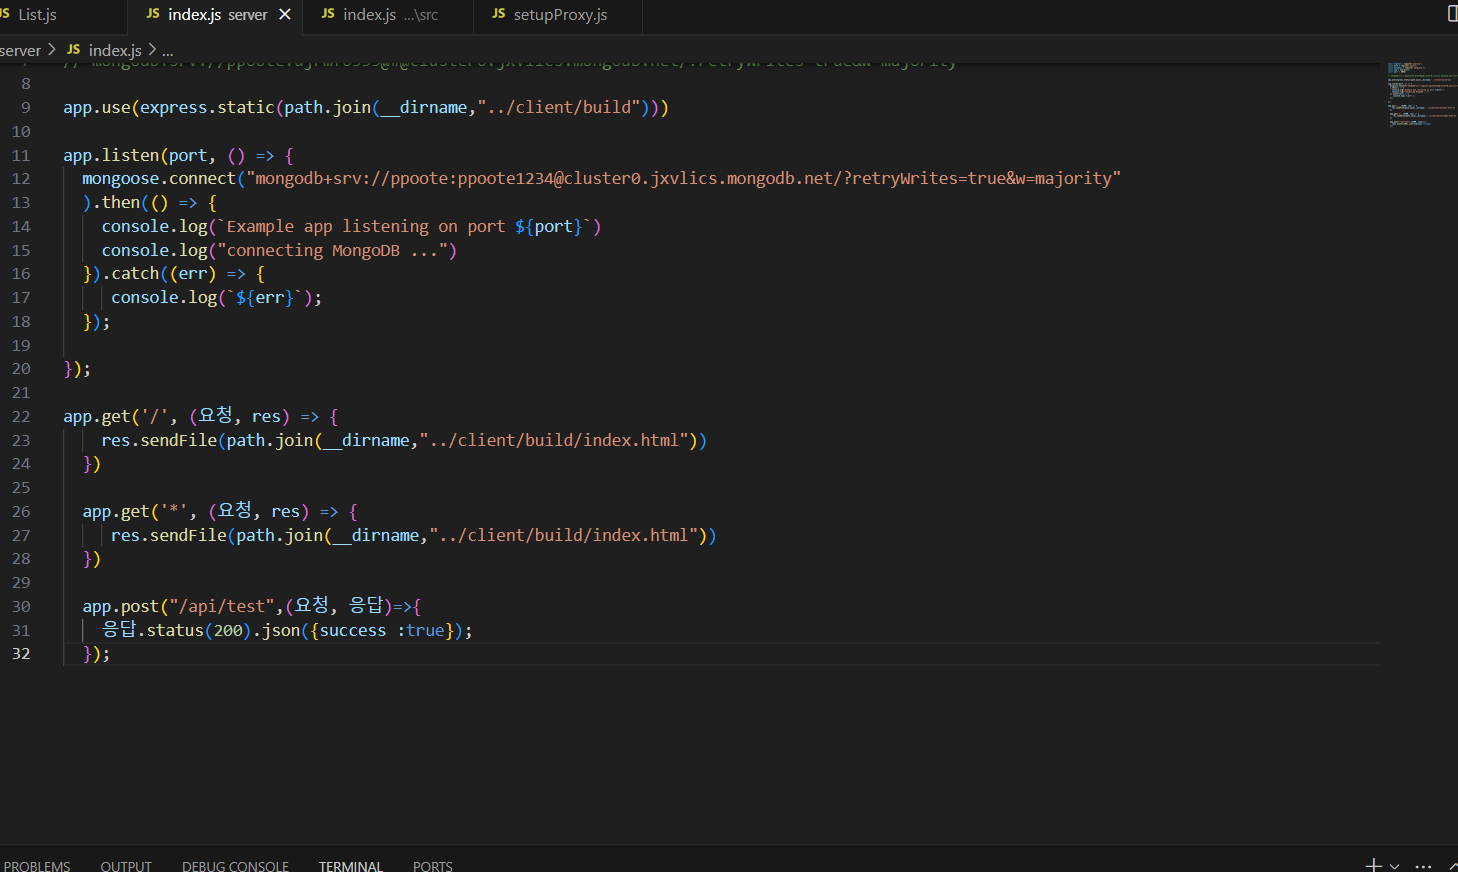Click the JS icon on index.js src tab
1458x872 pixels.
(328, 14)
